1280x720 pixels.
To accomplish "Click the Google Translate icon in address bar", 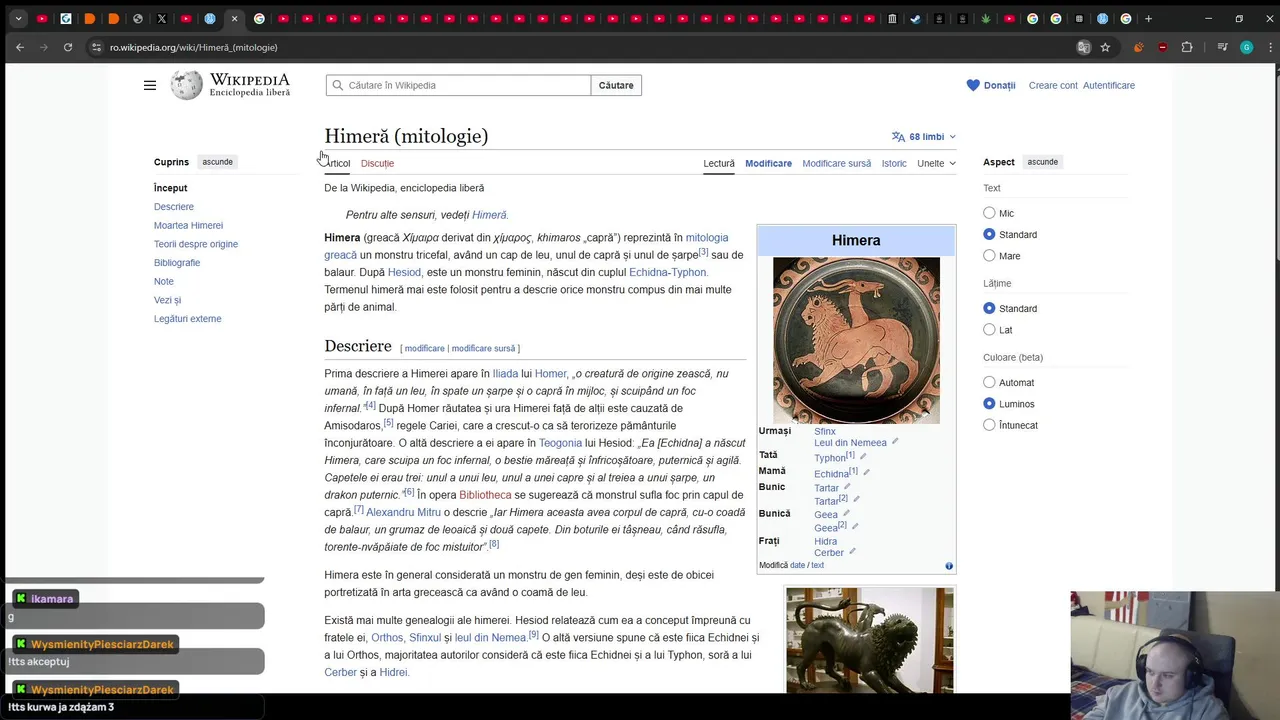I will (x=1083, y=47).
